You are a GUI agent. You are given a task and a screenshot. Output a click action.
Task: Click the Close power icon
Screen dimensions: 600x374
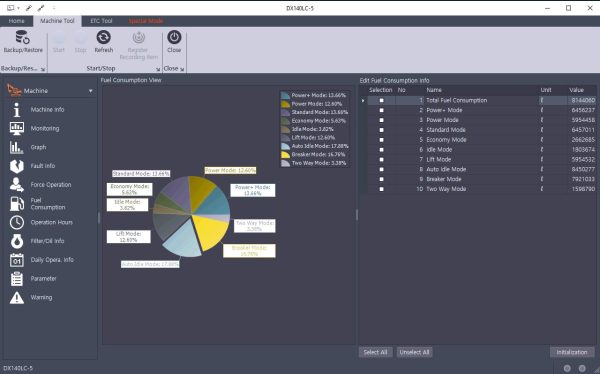[x=174, y=38]
